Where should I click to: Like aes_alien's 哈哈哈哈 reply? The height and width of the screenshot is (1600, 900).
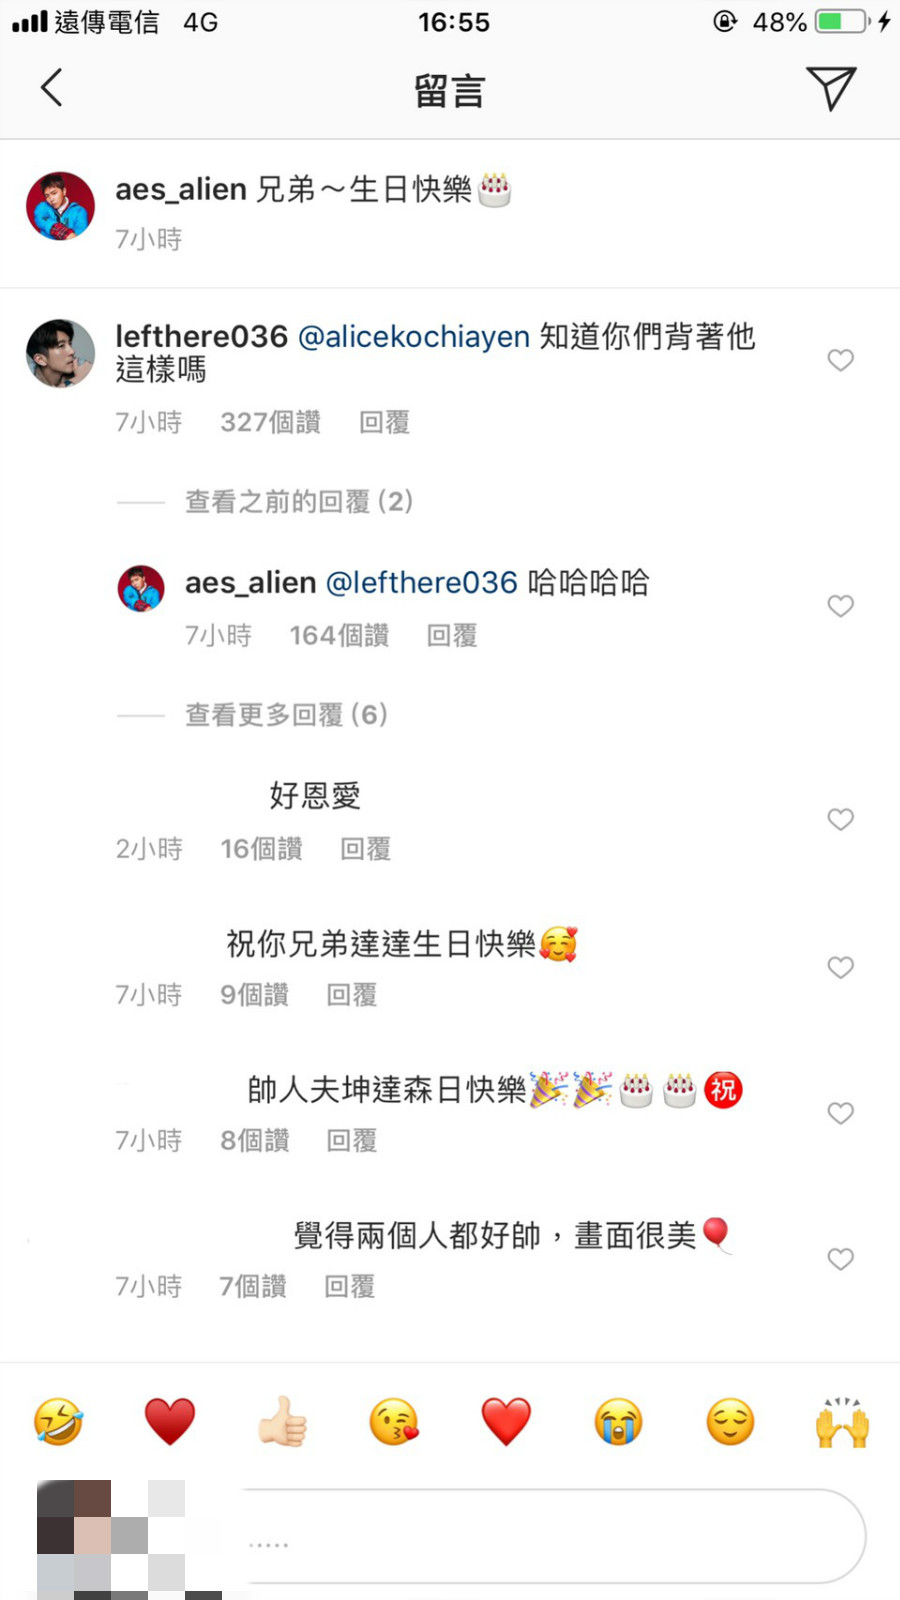841,606
